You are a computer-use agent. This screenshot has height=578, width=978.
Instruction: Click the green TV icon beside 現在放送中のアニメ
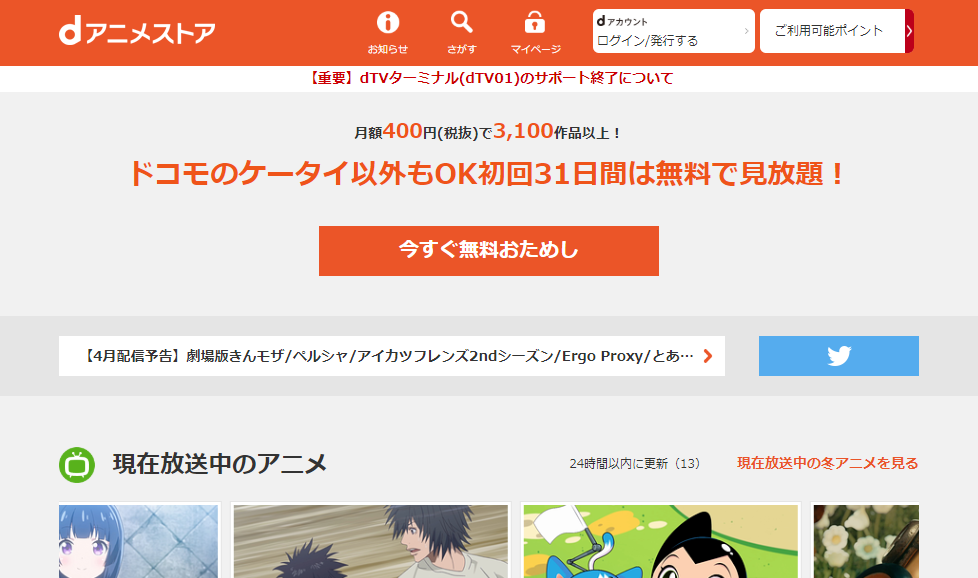tap(77, 465)
